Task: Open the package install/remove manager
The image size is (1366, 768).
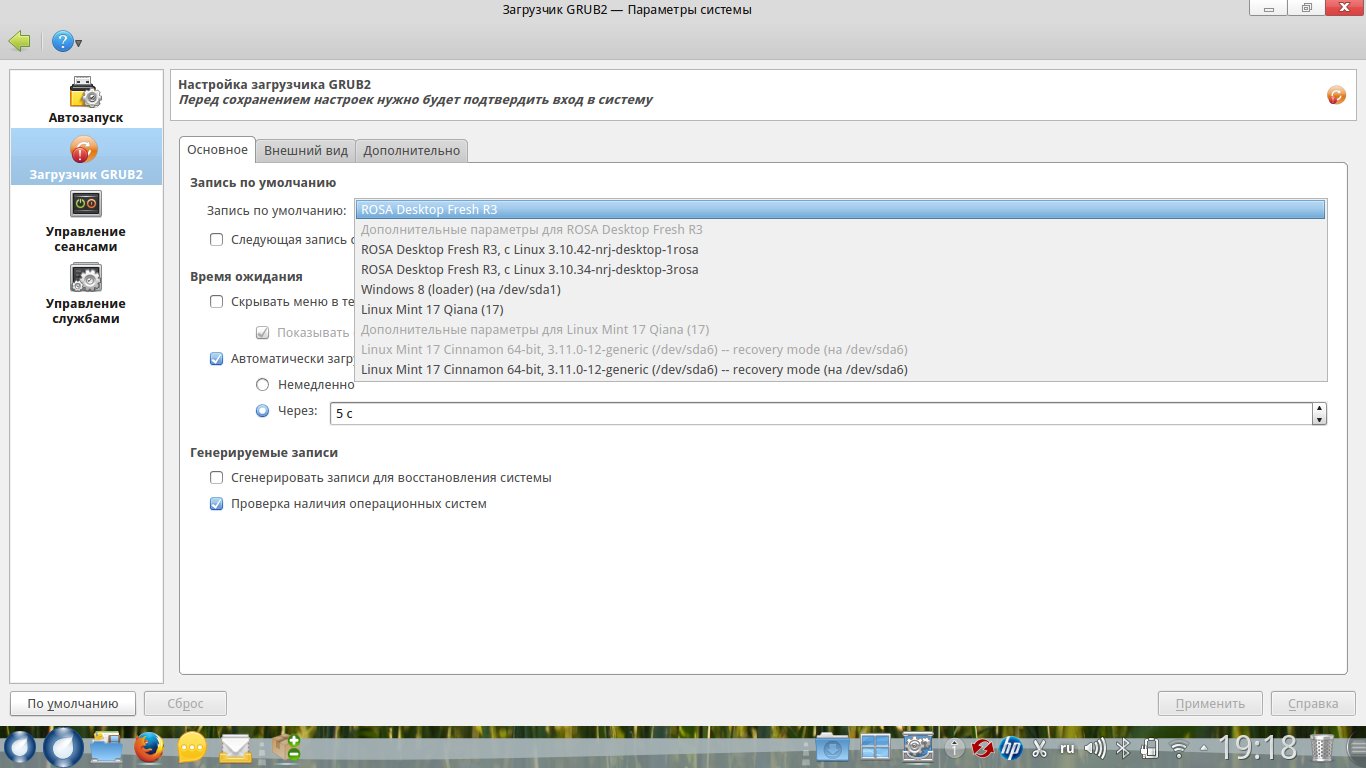Action: (x=287, y=748)
